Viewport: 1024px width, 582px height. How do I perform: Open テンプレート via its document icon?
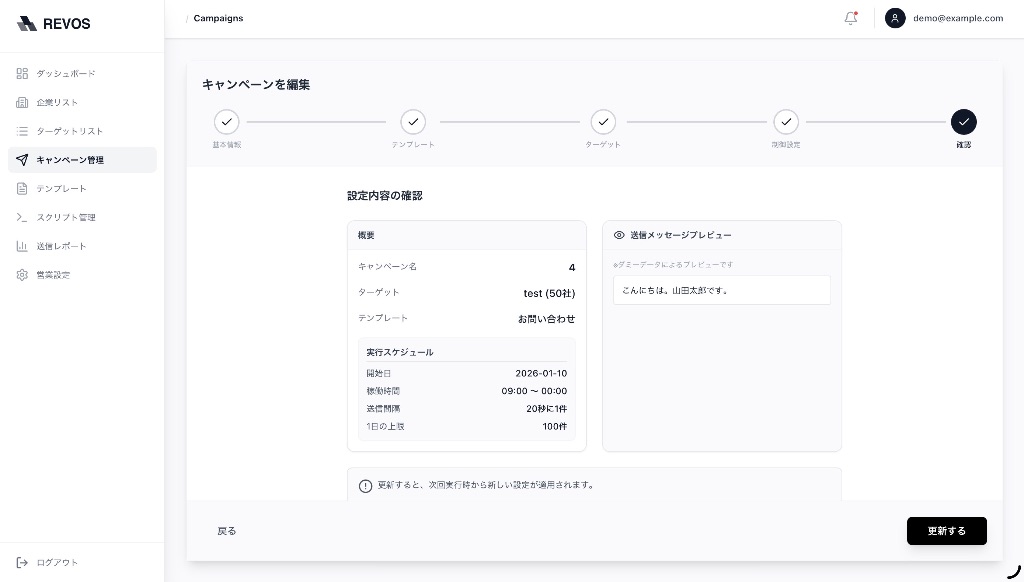tap(22, 188)
